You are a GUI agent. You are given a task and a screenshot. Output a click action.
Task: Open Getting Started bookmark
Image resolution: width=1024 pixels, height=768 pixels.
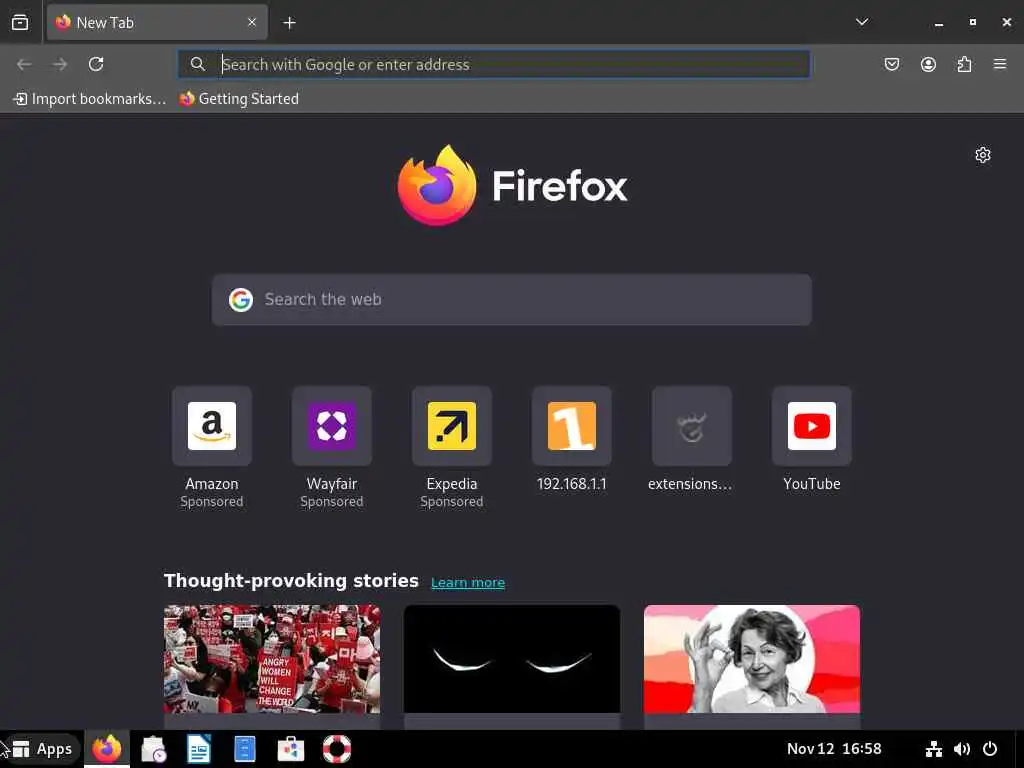[239, 99]
